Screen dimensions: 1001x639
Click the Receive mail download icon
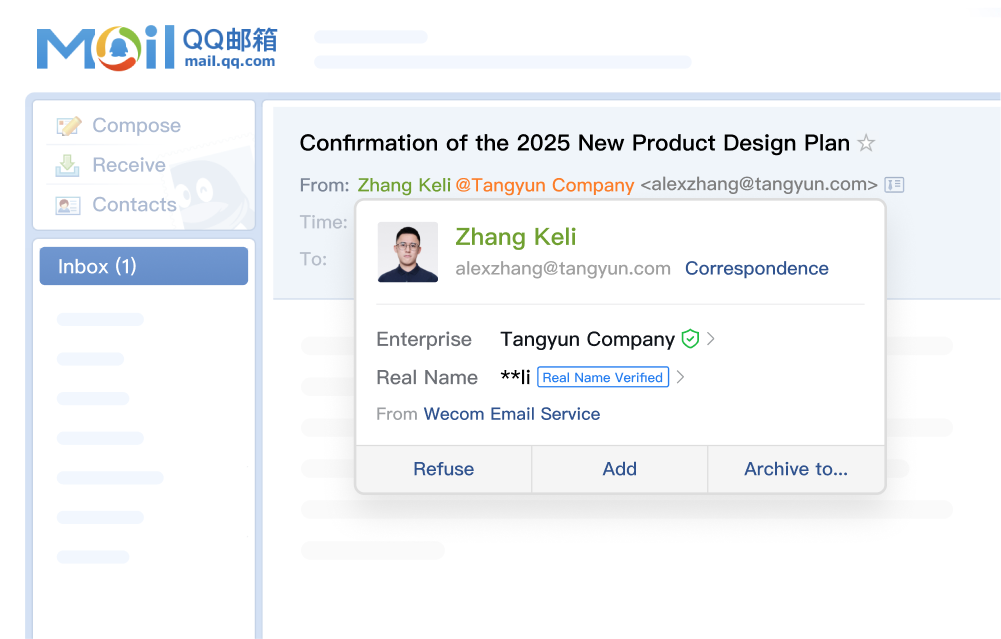click(68, 166)
